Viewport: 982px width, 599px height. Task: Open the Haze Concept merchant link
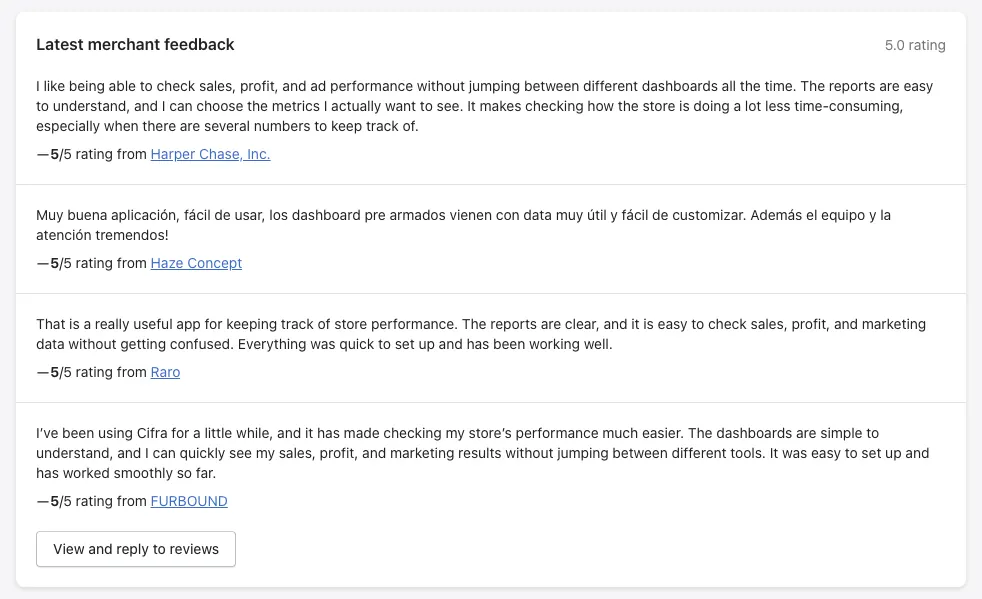tap(196, 263)
